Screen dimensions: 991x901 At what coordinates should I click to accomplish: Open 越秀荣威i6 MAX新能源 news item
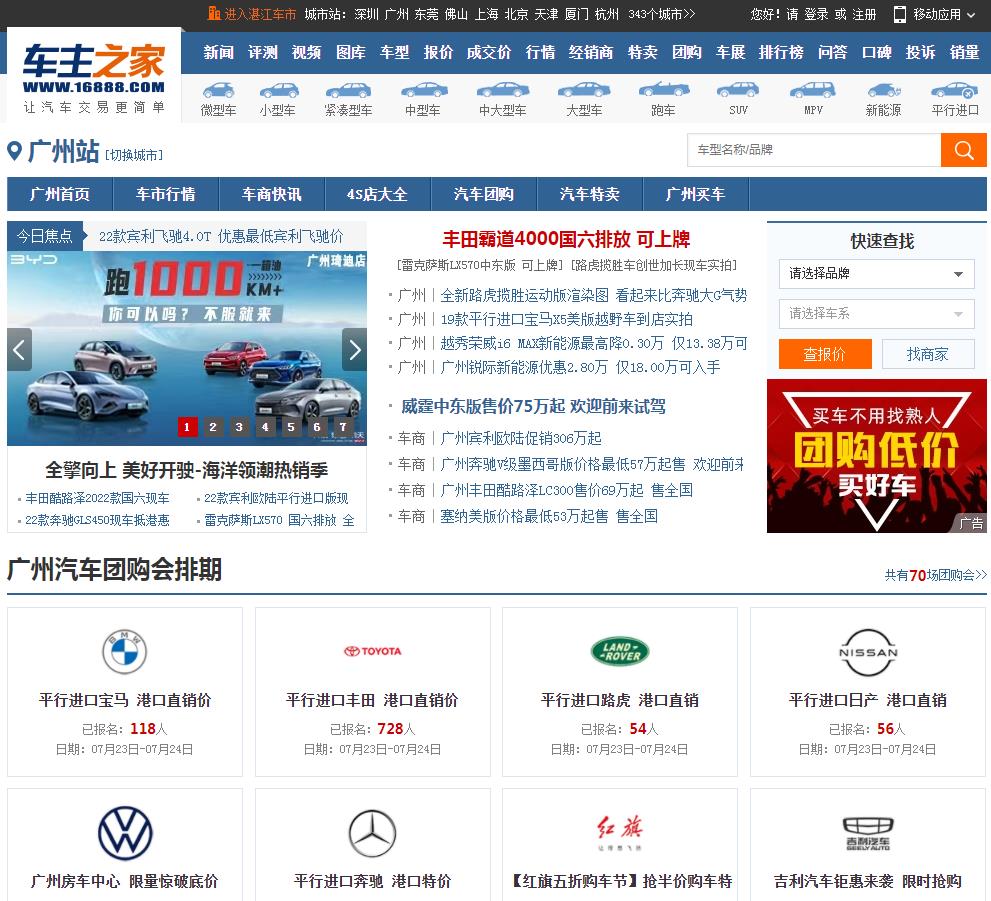(593, 343)
